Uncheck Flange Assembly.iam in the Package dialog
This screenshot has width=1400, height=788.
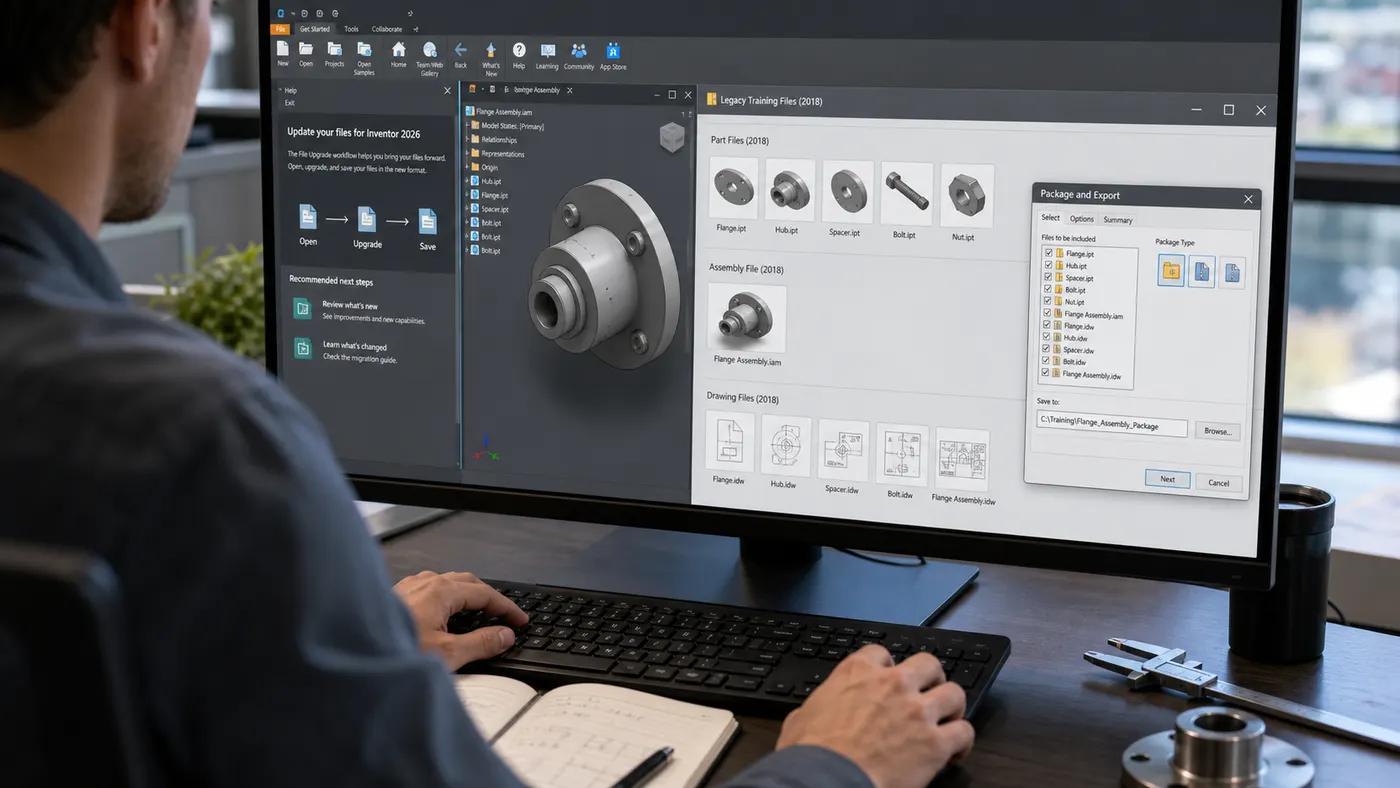pos(1047,313)
